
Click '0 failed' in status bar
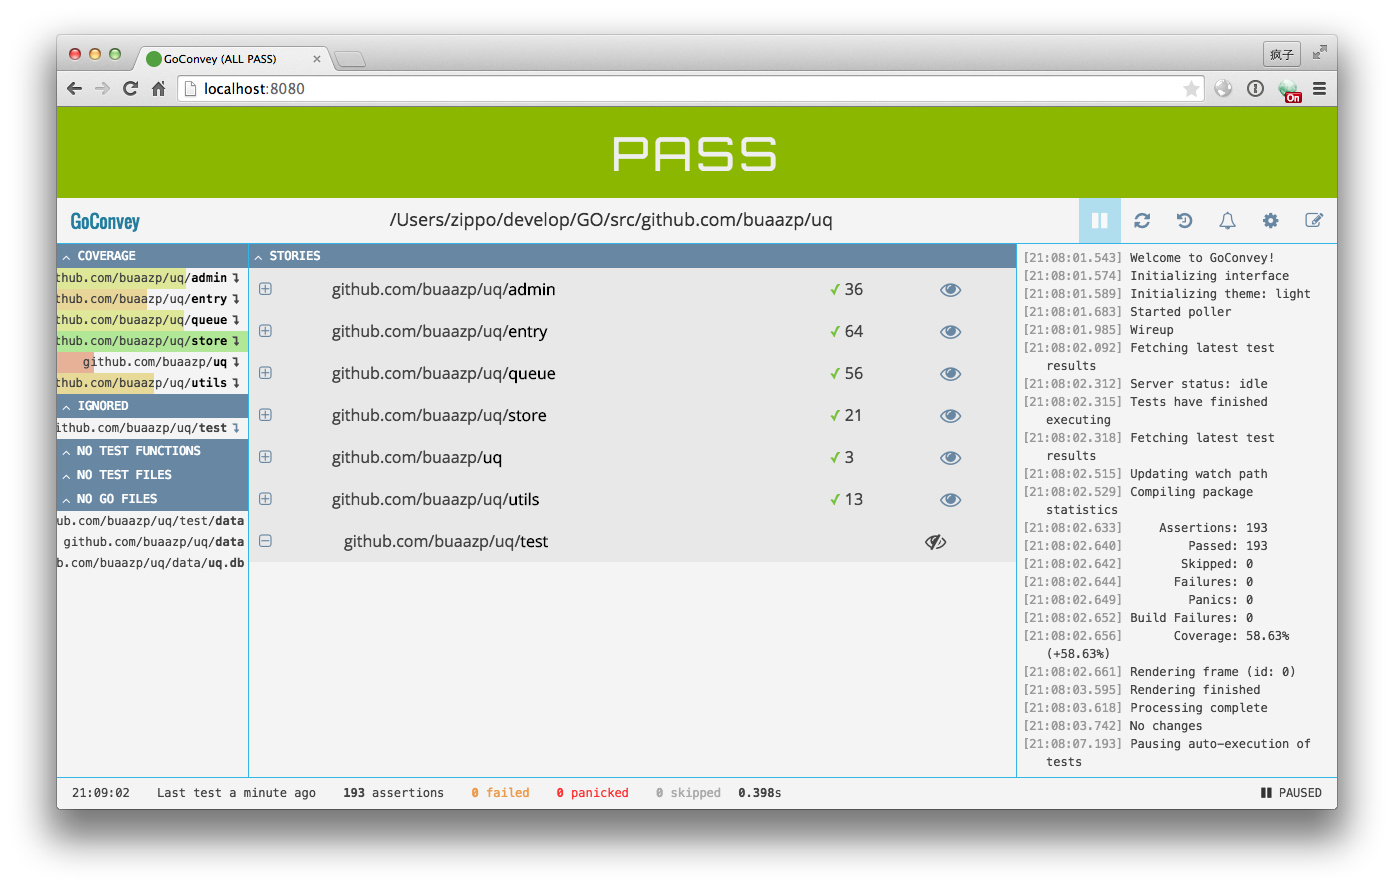click(500, 793)
